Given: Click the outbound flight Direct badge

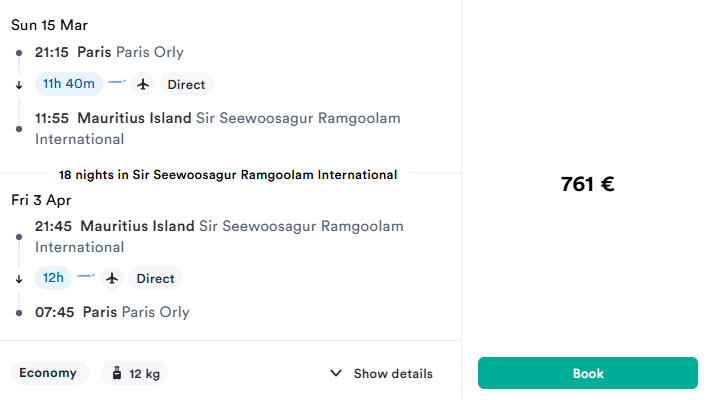Looking at the screenshot, I should [x=187, y=84].
